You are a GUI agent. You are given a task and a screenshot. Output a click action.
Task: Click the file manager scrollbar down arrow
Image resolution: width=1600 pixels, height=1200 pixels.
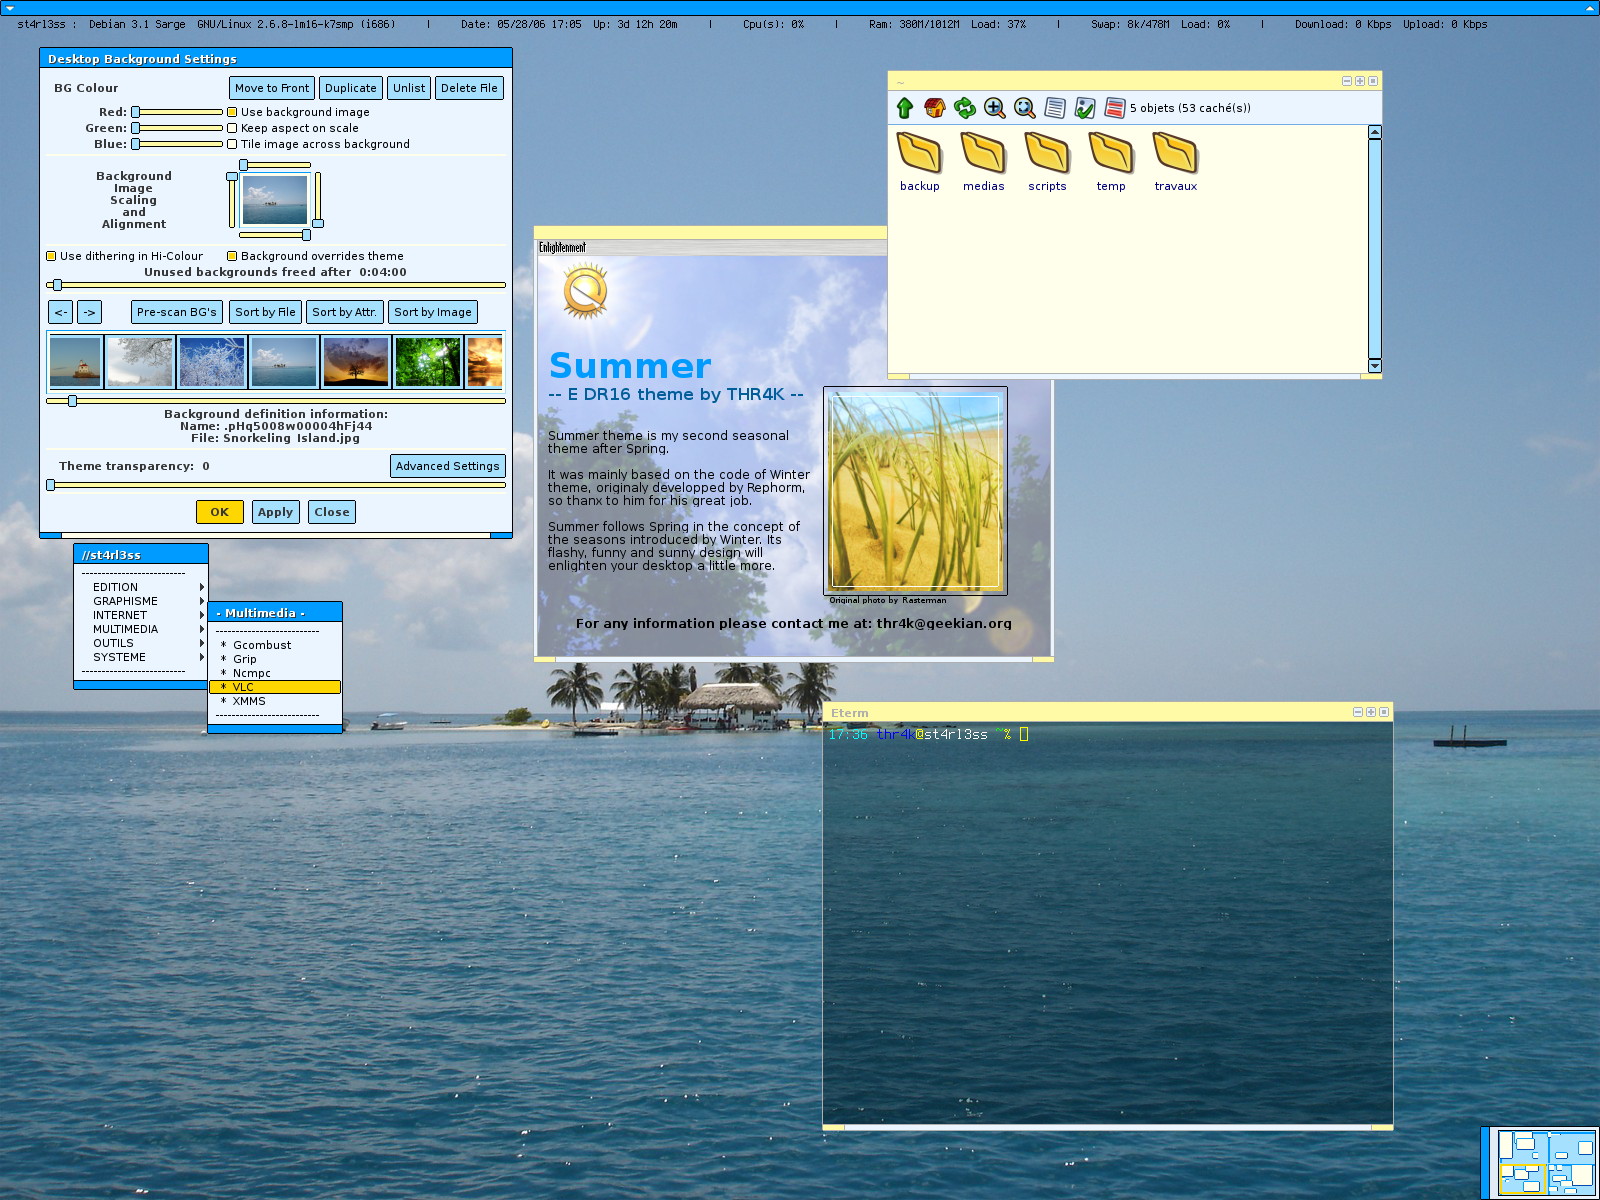[x=1375, y=366]
